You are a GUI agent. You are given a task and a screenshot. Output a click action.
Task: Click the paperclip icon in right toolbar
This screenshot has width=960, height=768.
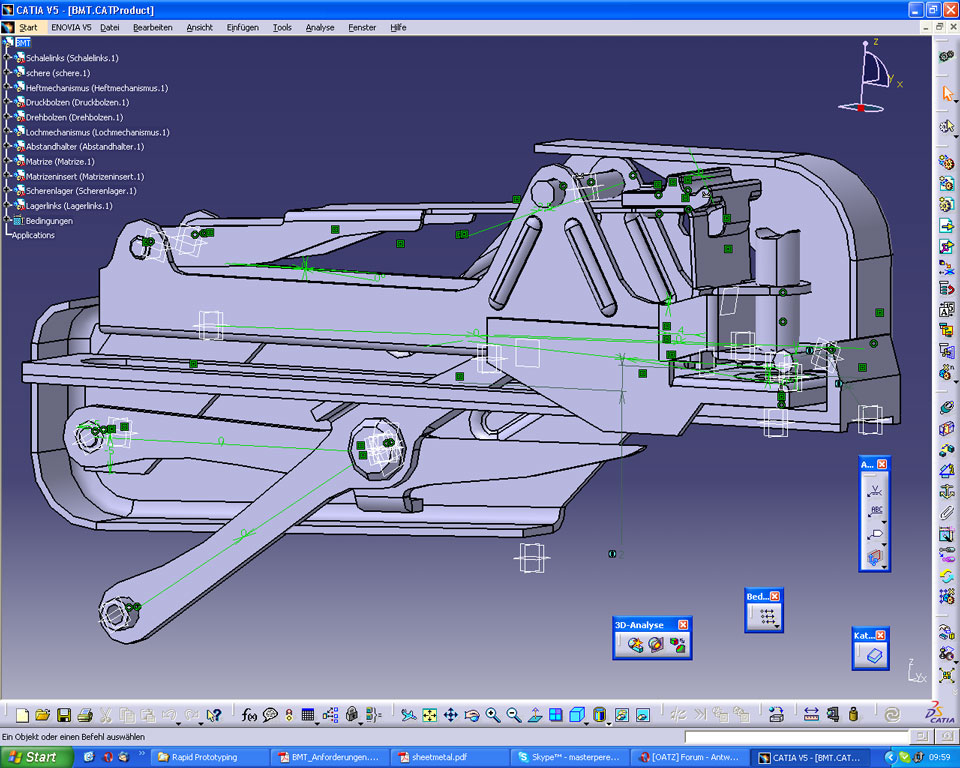pos(946,513)
